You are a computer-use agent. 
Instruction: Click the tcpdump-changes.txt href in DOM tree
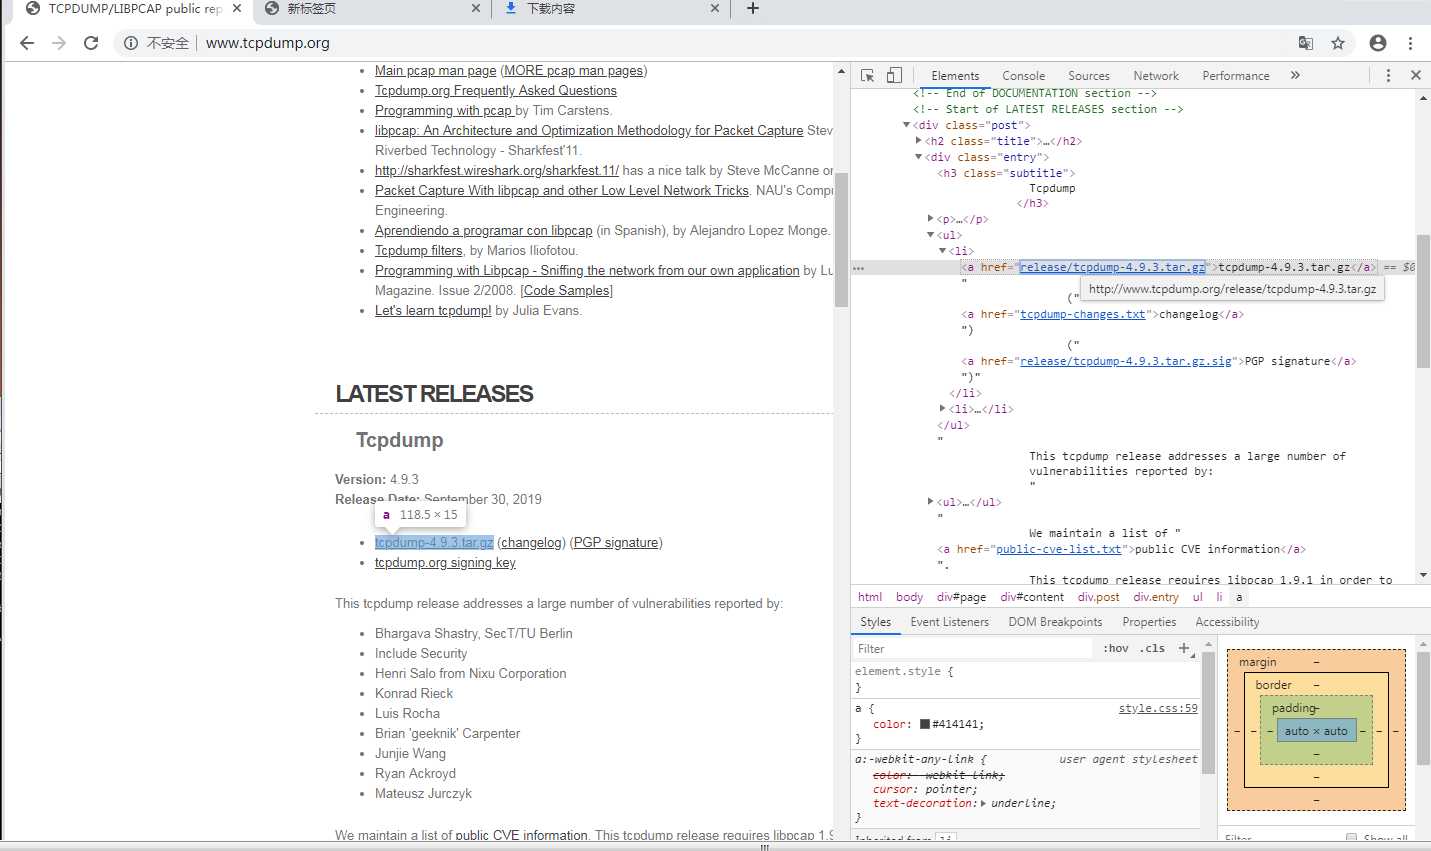coord(1082,314)
